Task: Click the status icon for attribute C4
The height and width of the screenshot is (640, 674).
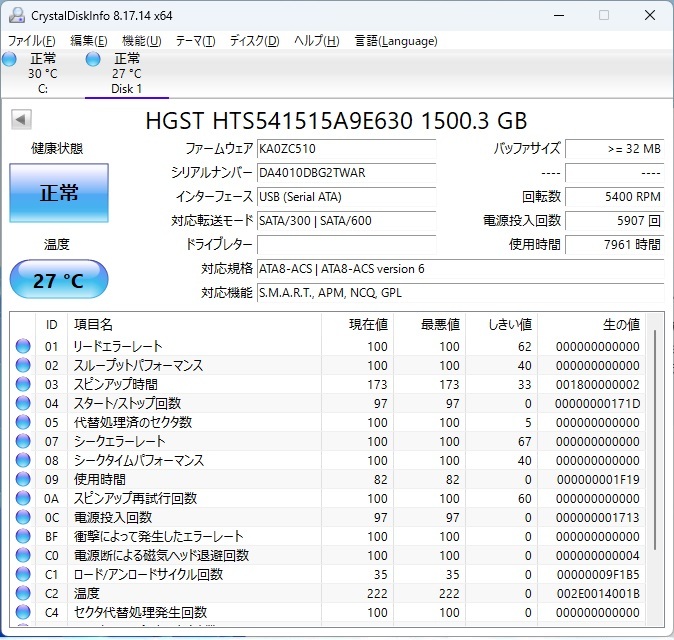Action: (x=23, y=612)
